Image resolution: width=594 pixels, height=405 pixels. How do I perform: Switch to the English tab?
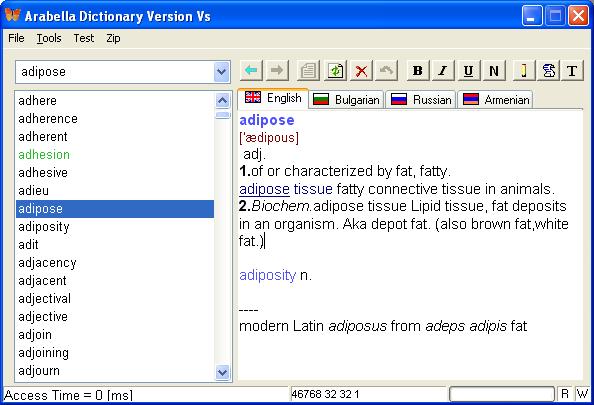click(x=273, y=99)
